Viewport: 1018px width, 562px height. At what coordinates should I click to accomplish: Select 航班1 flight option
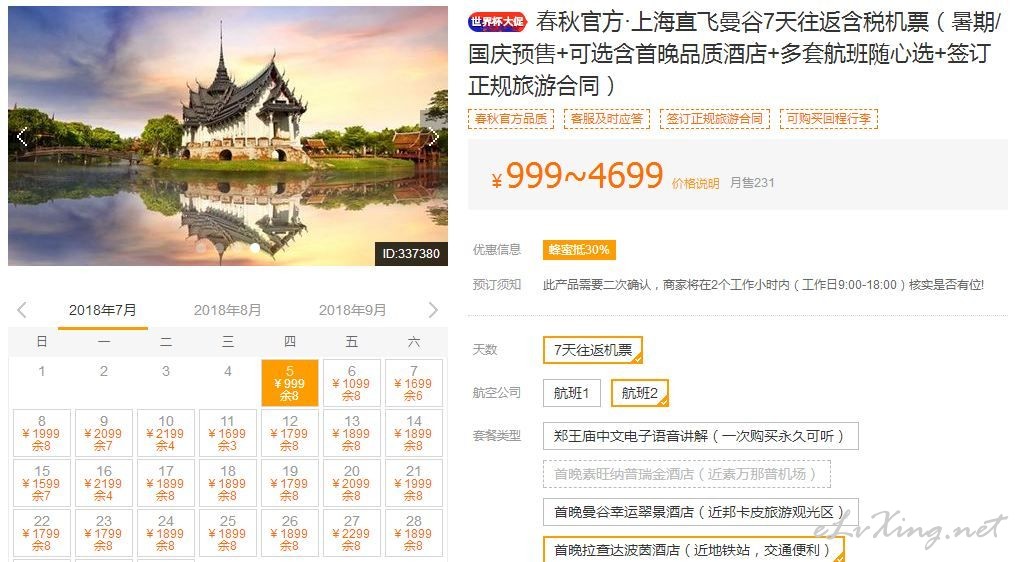571,393
